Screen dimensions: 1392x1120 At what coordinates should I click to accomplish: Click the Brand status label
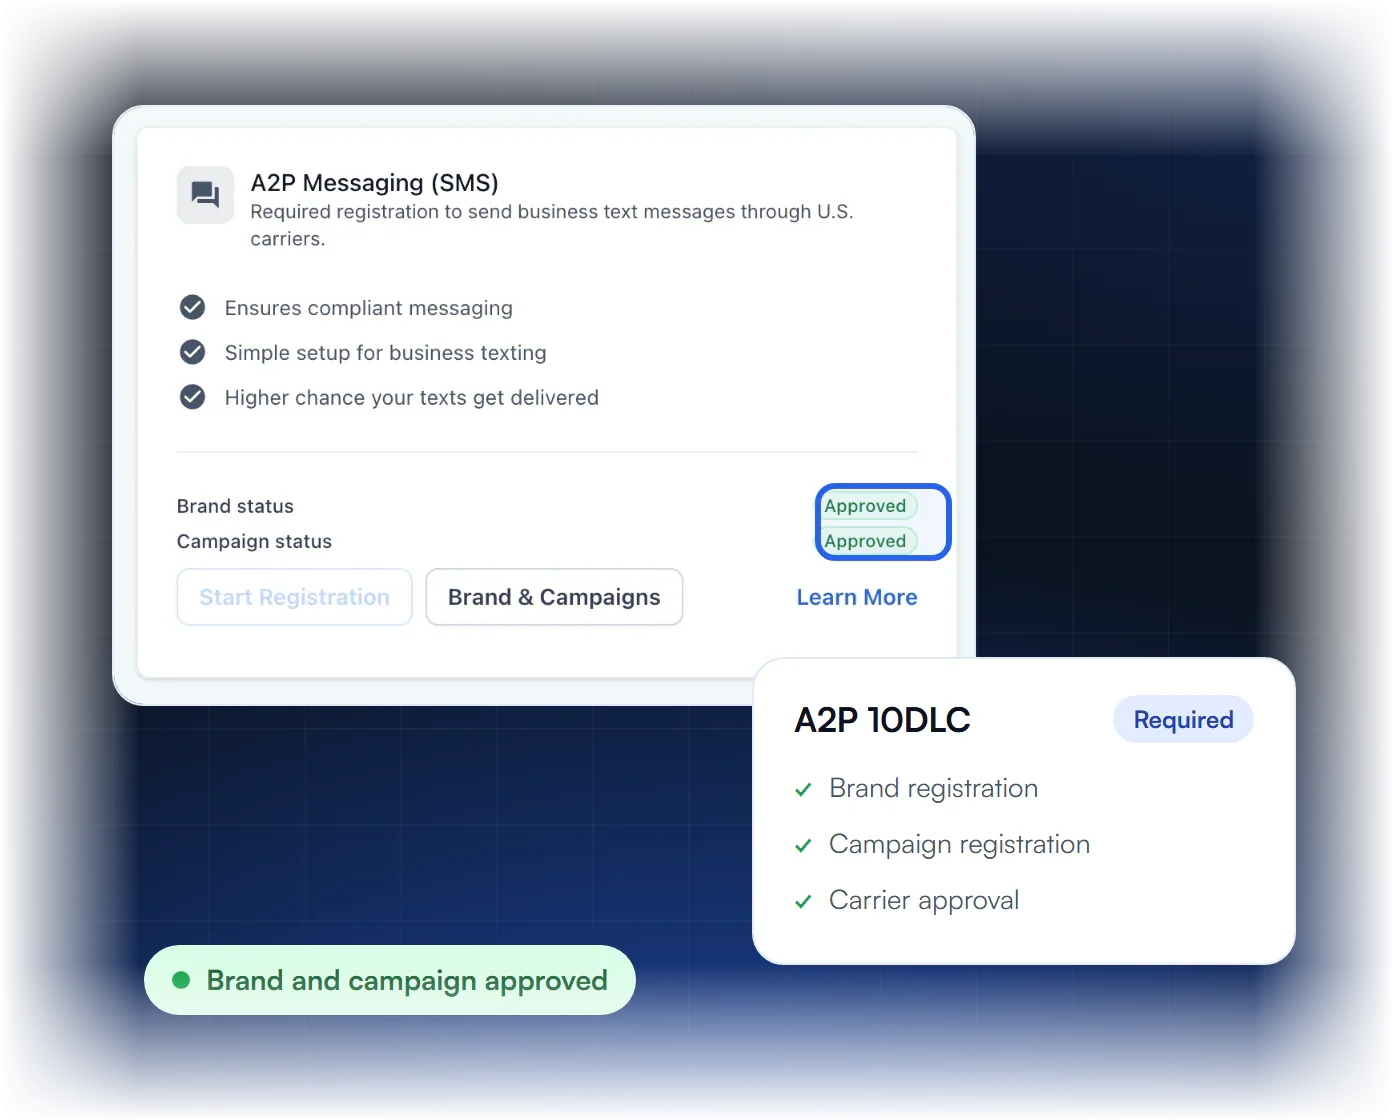coord(235,506)
